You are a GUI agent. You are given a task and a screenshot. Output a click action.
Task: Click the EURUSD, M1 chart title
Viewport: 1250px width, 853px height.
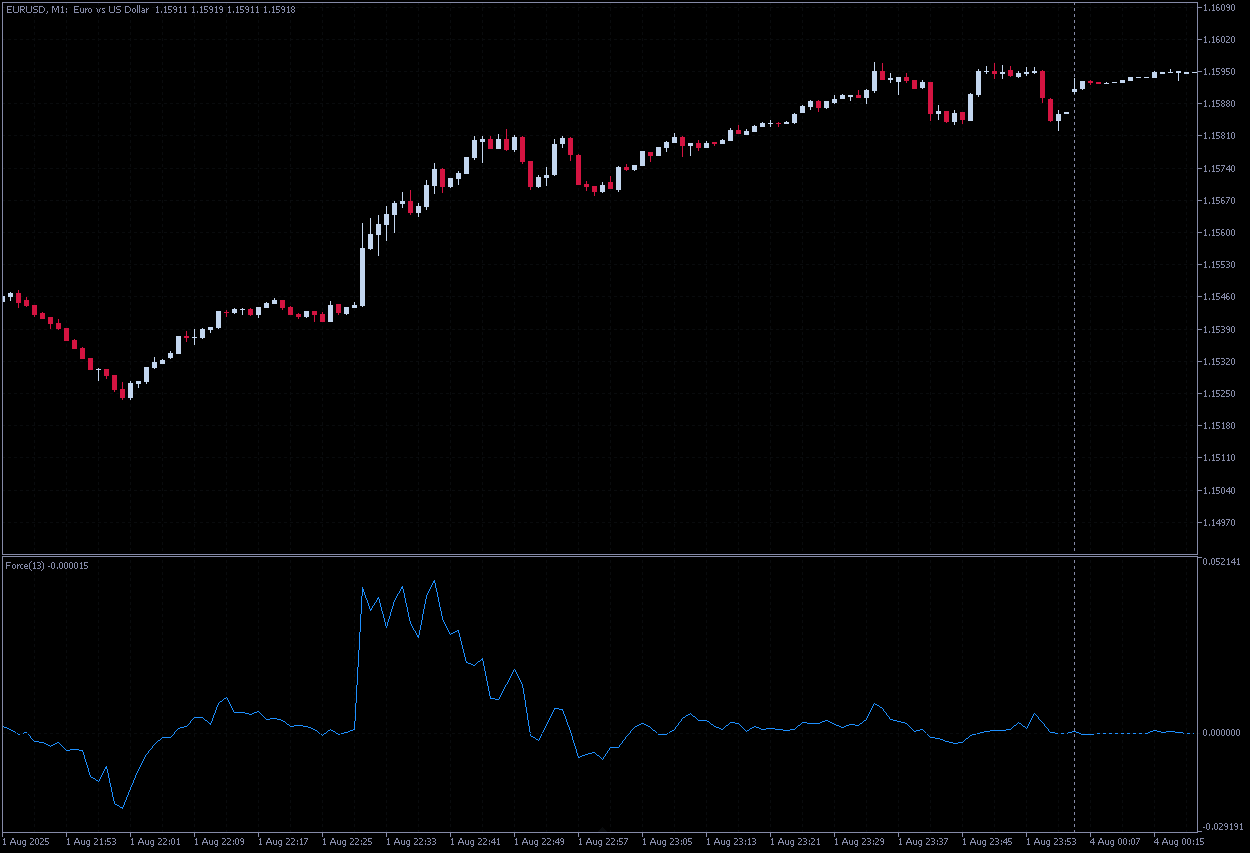(x=77, y=10)
